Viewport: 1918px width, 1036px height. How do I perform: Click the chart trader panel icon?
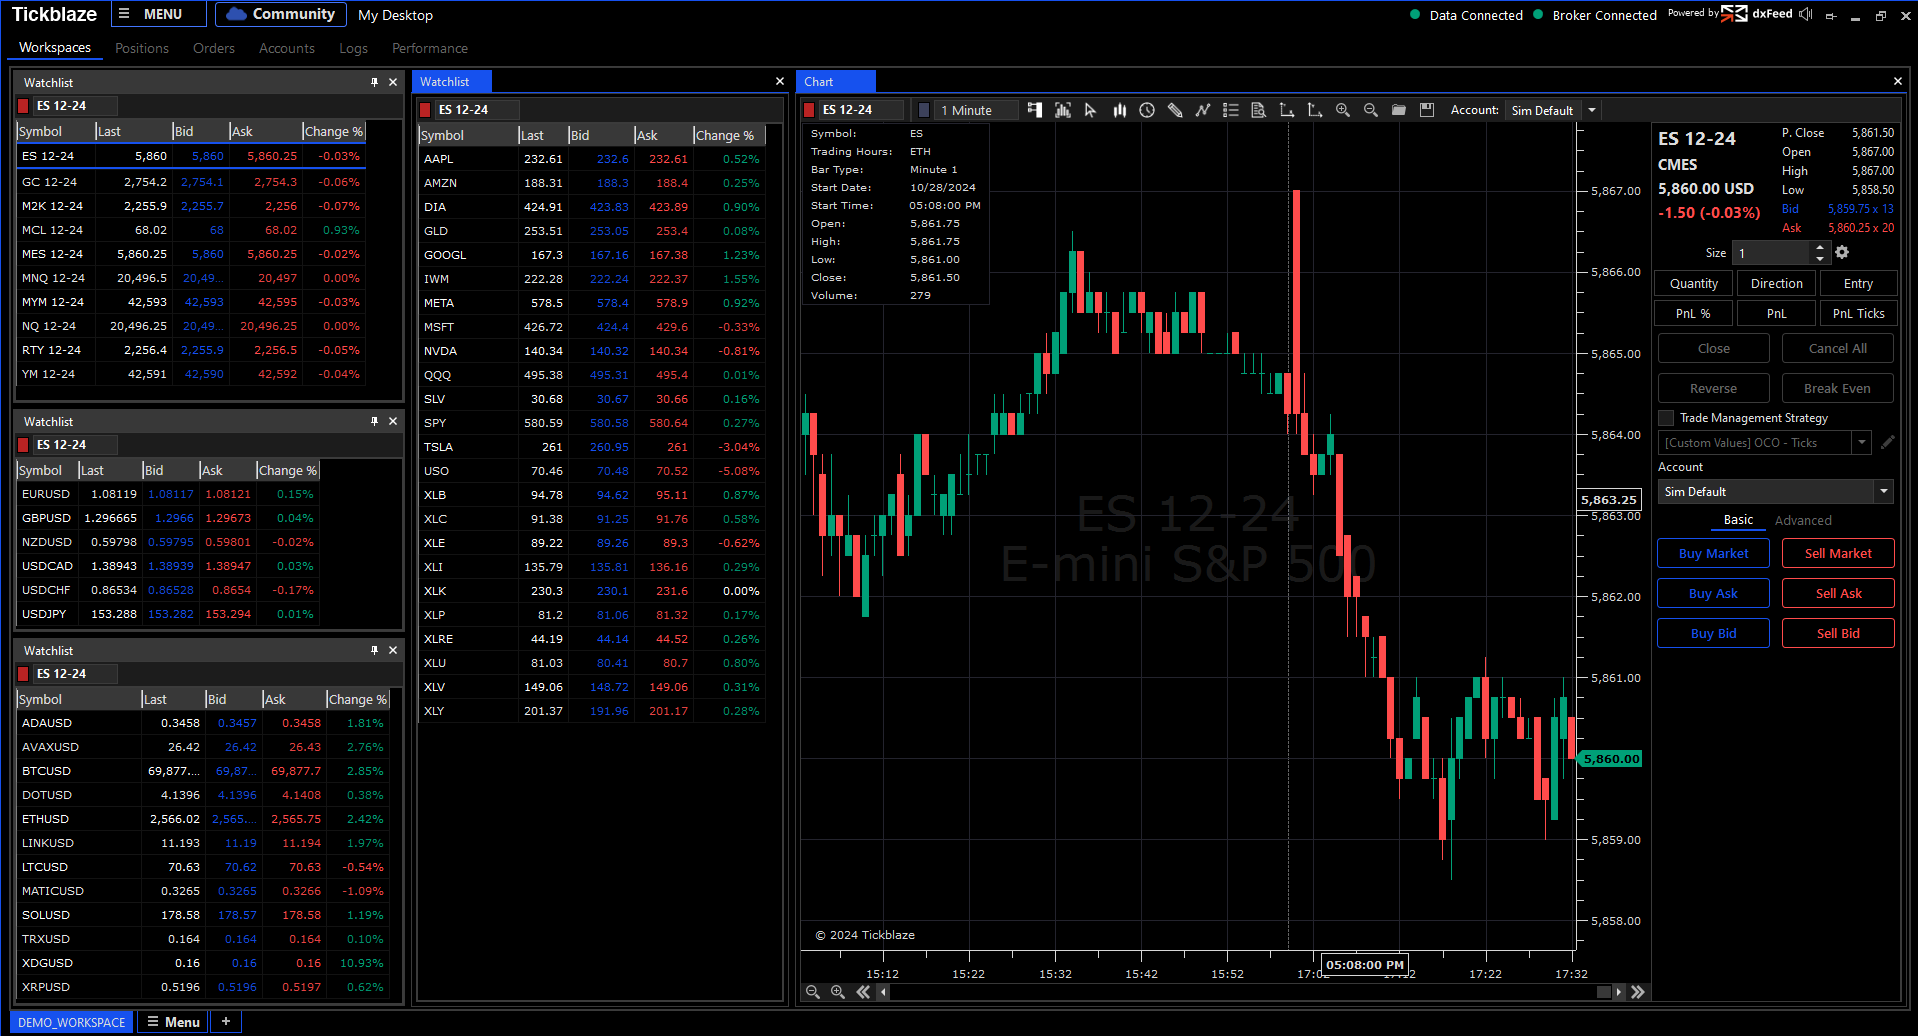(1035, 110)
